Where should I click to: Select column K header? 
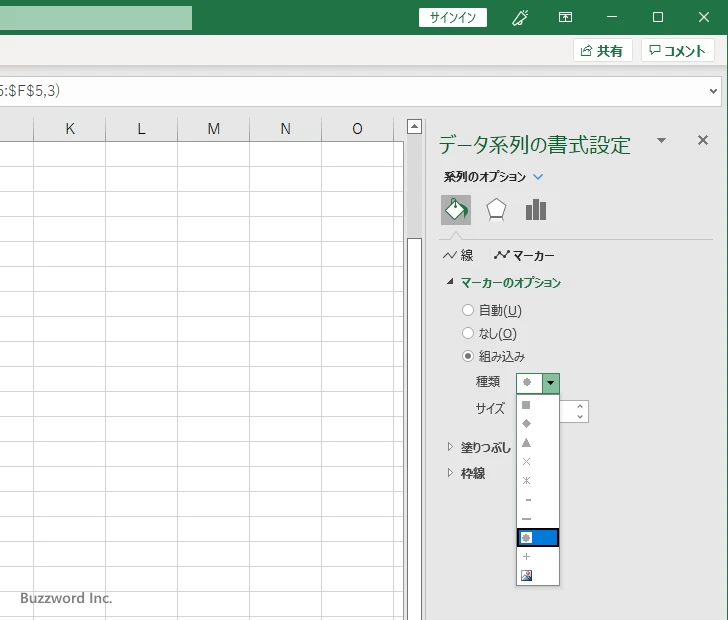coord(70,129)
